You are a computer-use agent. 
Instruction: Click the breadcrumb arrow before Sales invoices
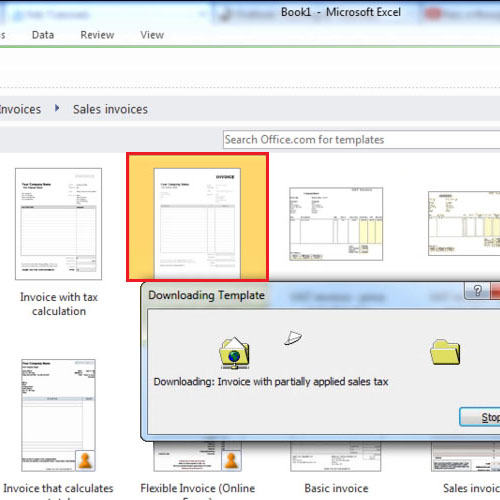click(x=57, y=108)
